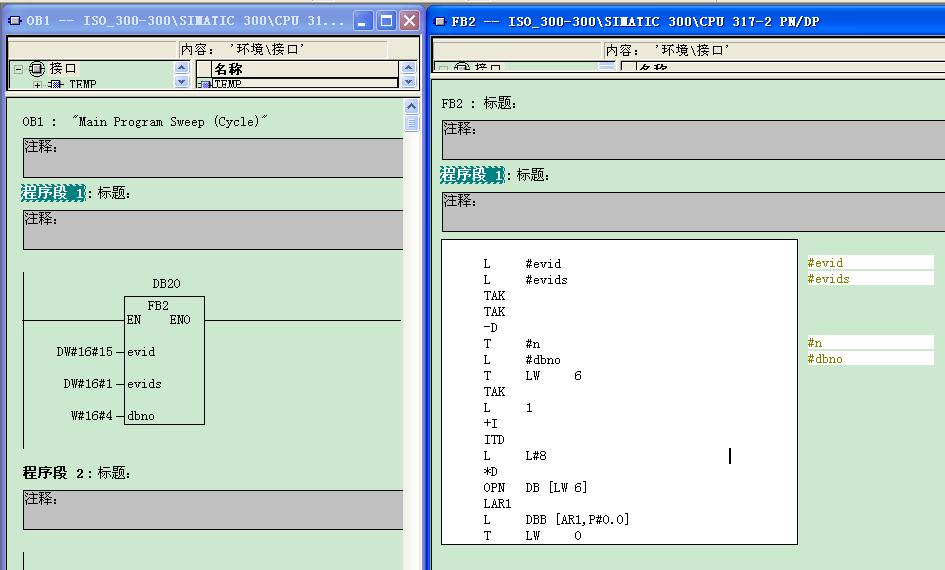945x570 pixels.
Task: Click network 1 comment box in OB1
Action: tap(213, 230)
